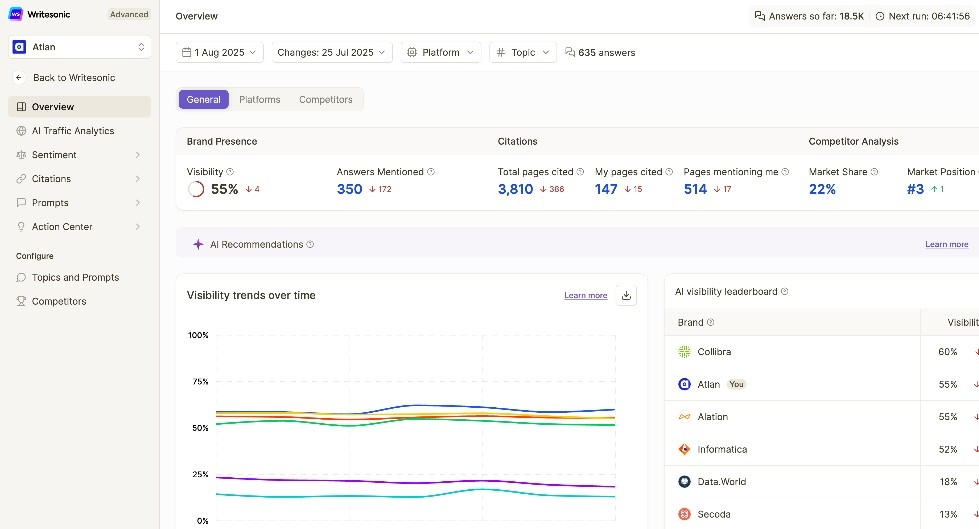
Task: Click the Writesonic logo icon
Action: pos(16,14)
